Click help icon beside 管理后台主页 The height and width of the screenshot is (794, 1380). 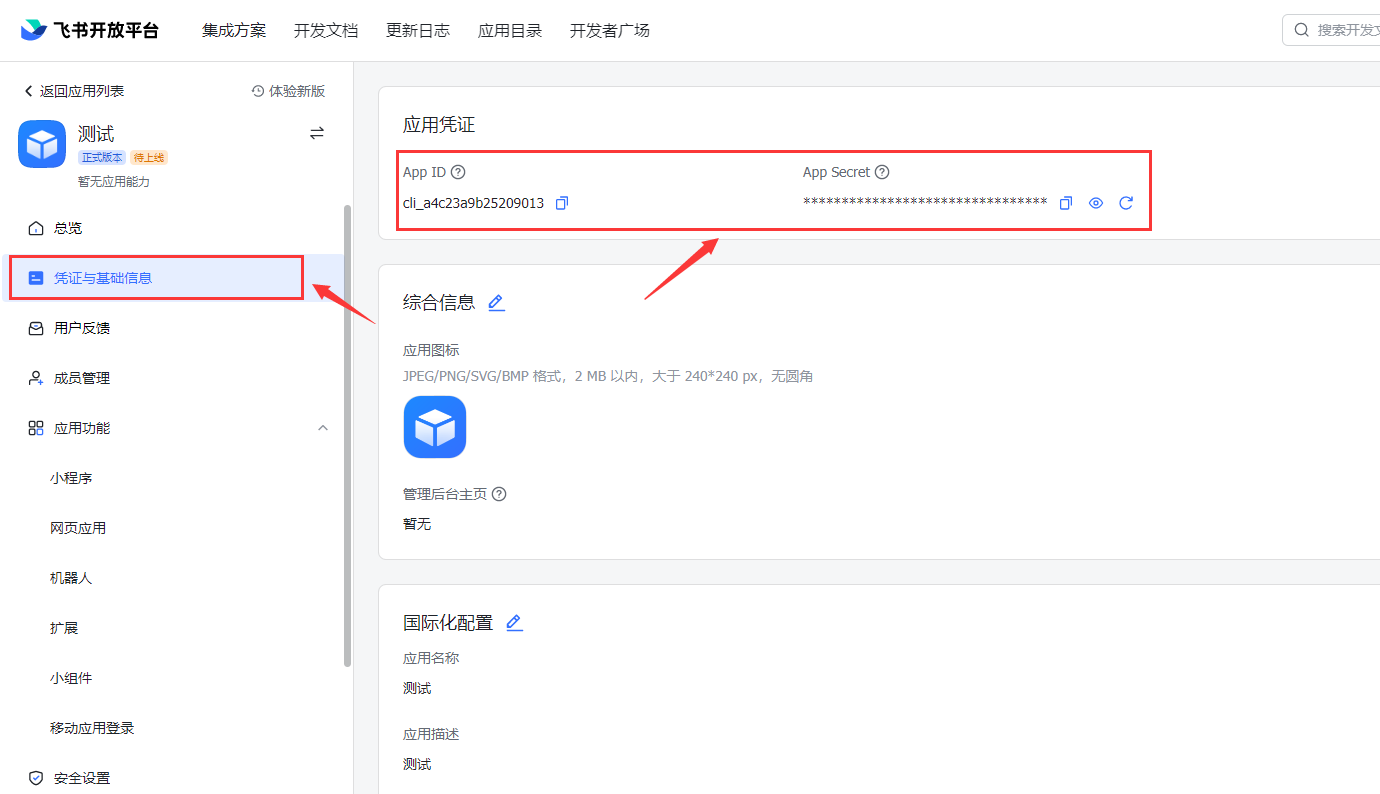coord(499,494)
